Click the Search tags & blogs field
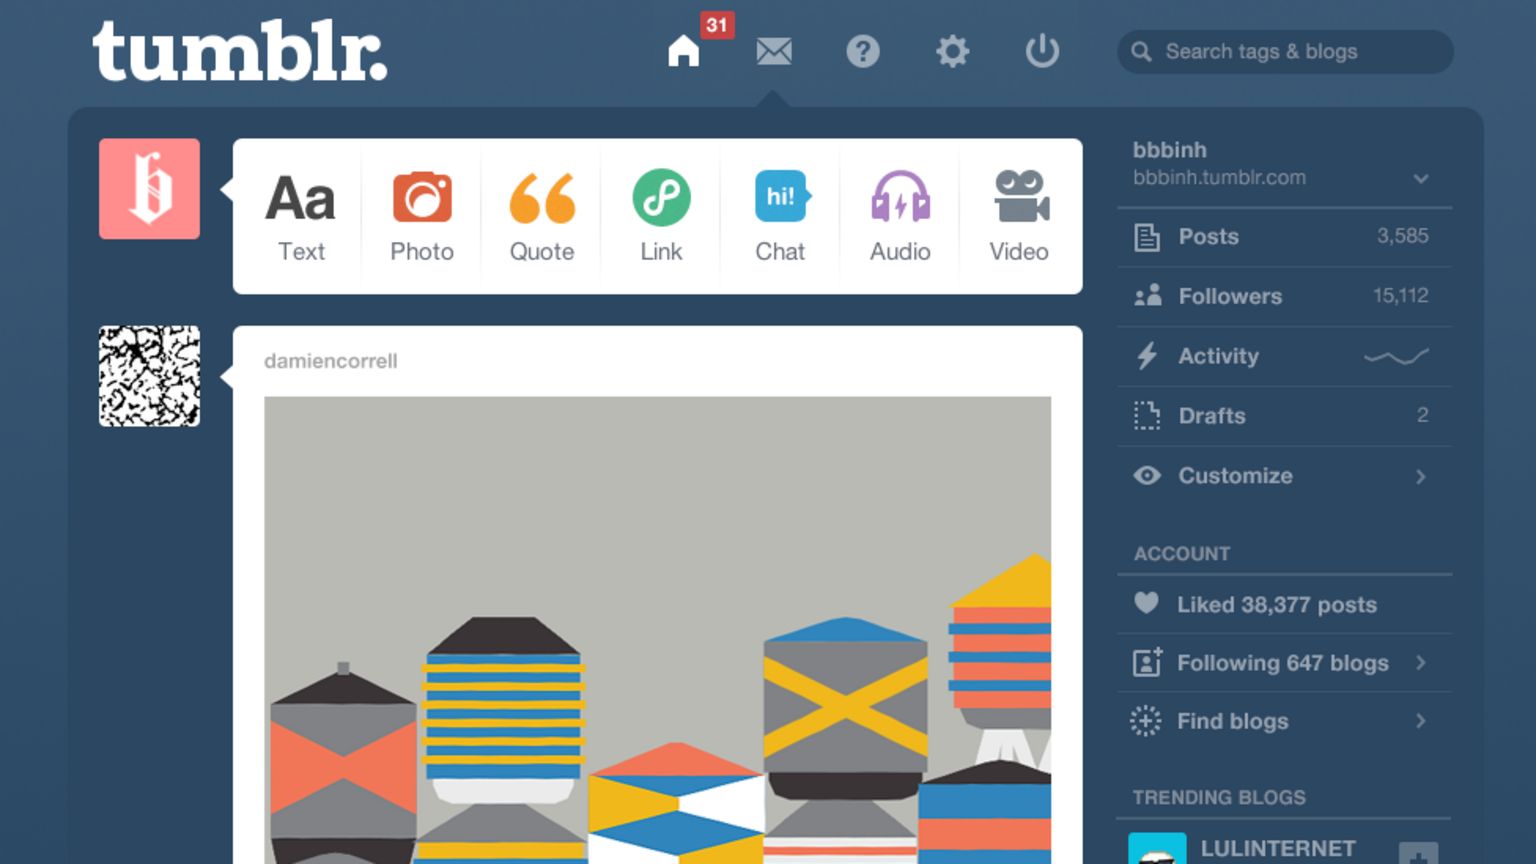Image resolution: width=1536 pixels, height=864 pixels. 1285,51
